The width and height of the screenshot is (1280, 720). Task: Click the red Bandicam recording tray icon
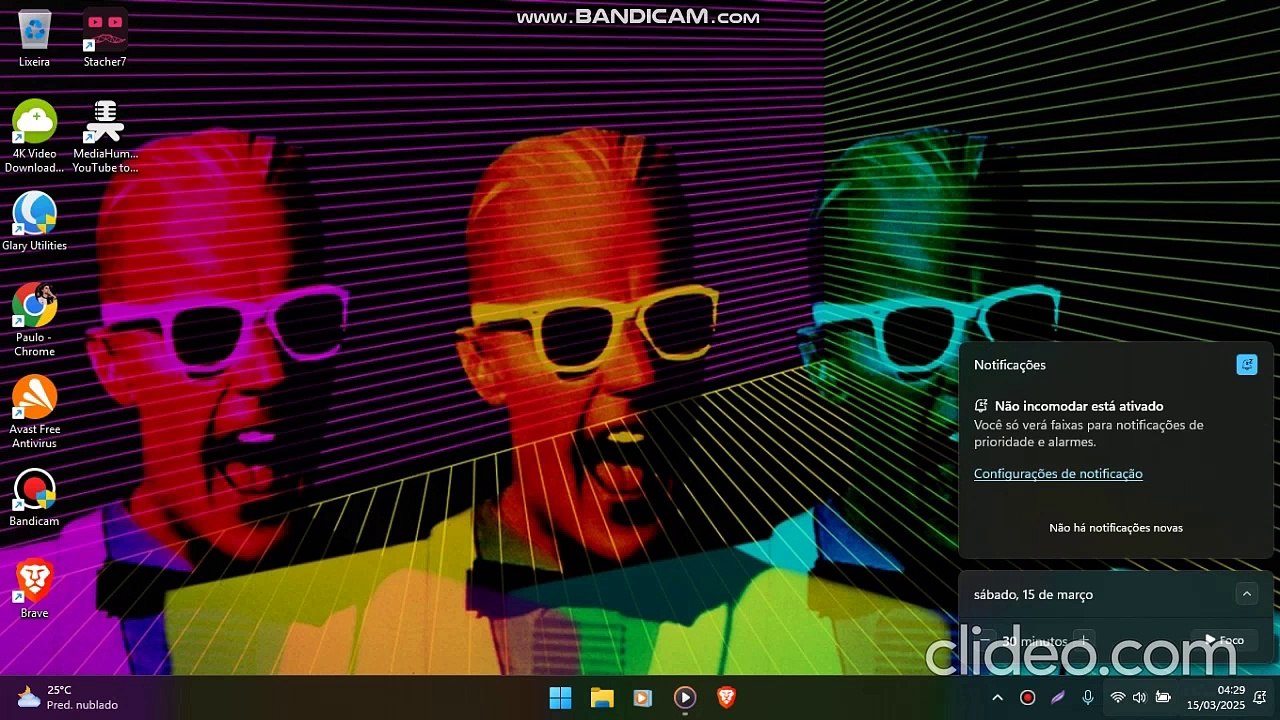point(1027,698)
